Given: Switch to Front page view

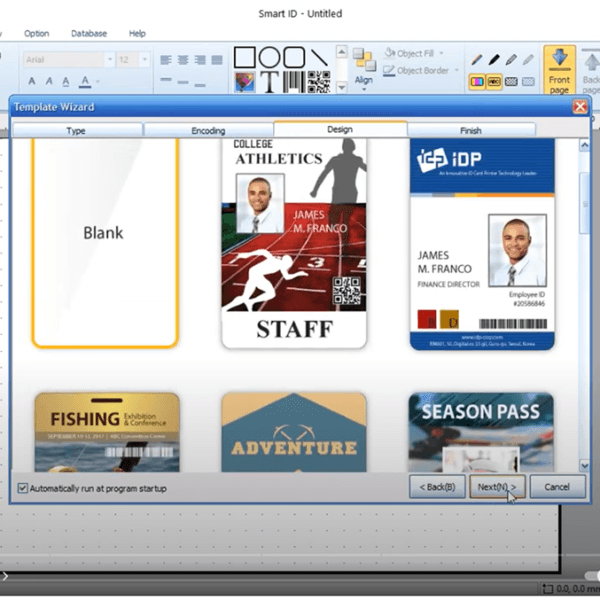Looking at the screenshot, I should coord(559,70).
